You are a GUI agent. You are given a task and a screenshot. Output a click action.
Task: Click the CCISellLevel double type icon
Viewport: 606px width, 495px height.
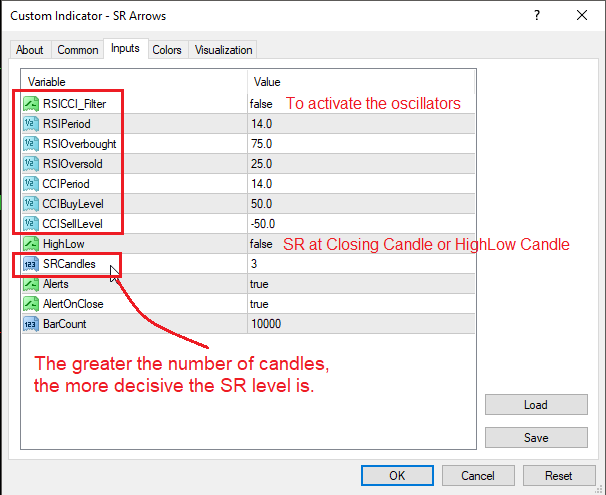(31, 224)
